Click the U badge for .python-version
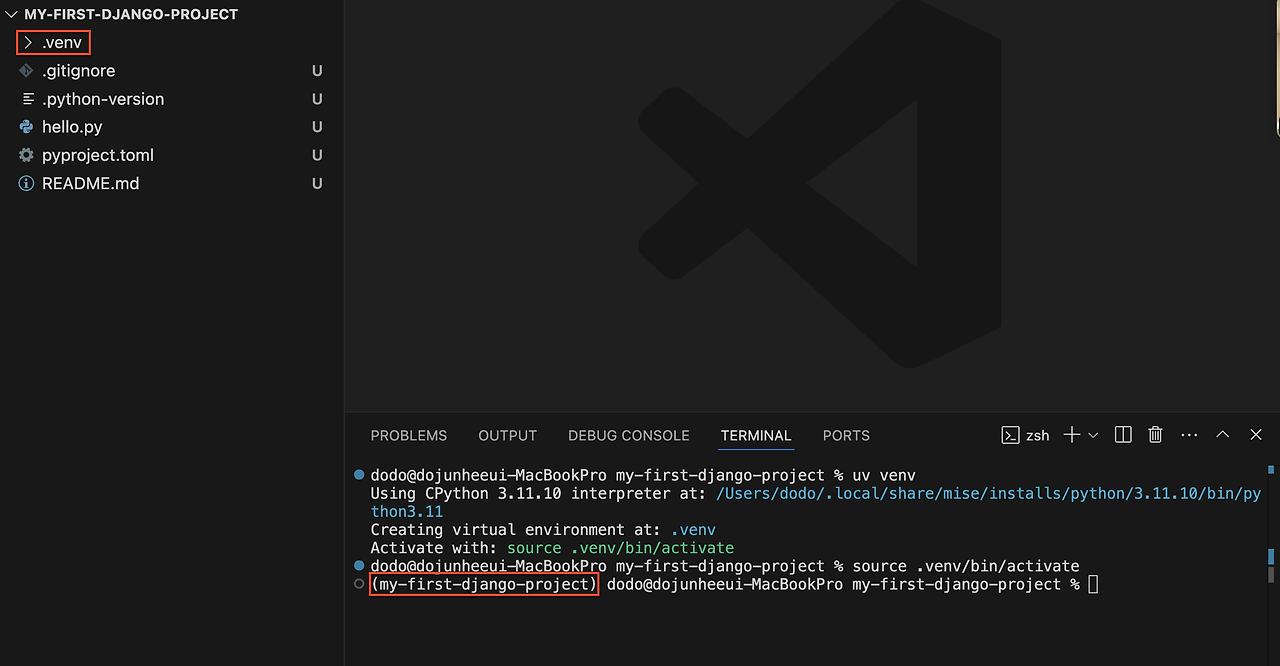The width and height of the screenshot is (1280, 666). click(x=317, y=99)
